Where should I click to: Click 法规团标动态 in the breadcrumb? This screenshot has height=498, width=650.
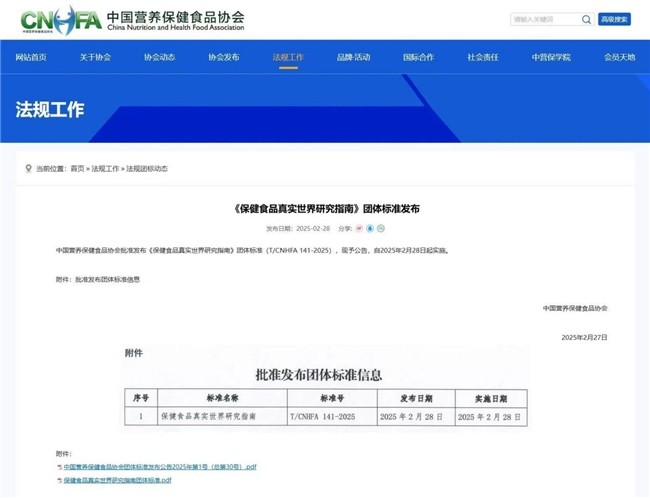pos(147,169)
